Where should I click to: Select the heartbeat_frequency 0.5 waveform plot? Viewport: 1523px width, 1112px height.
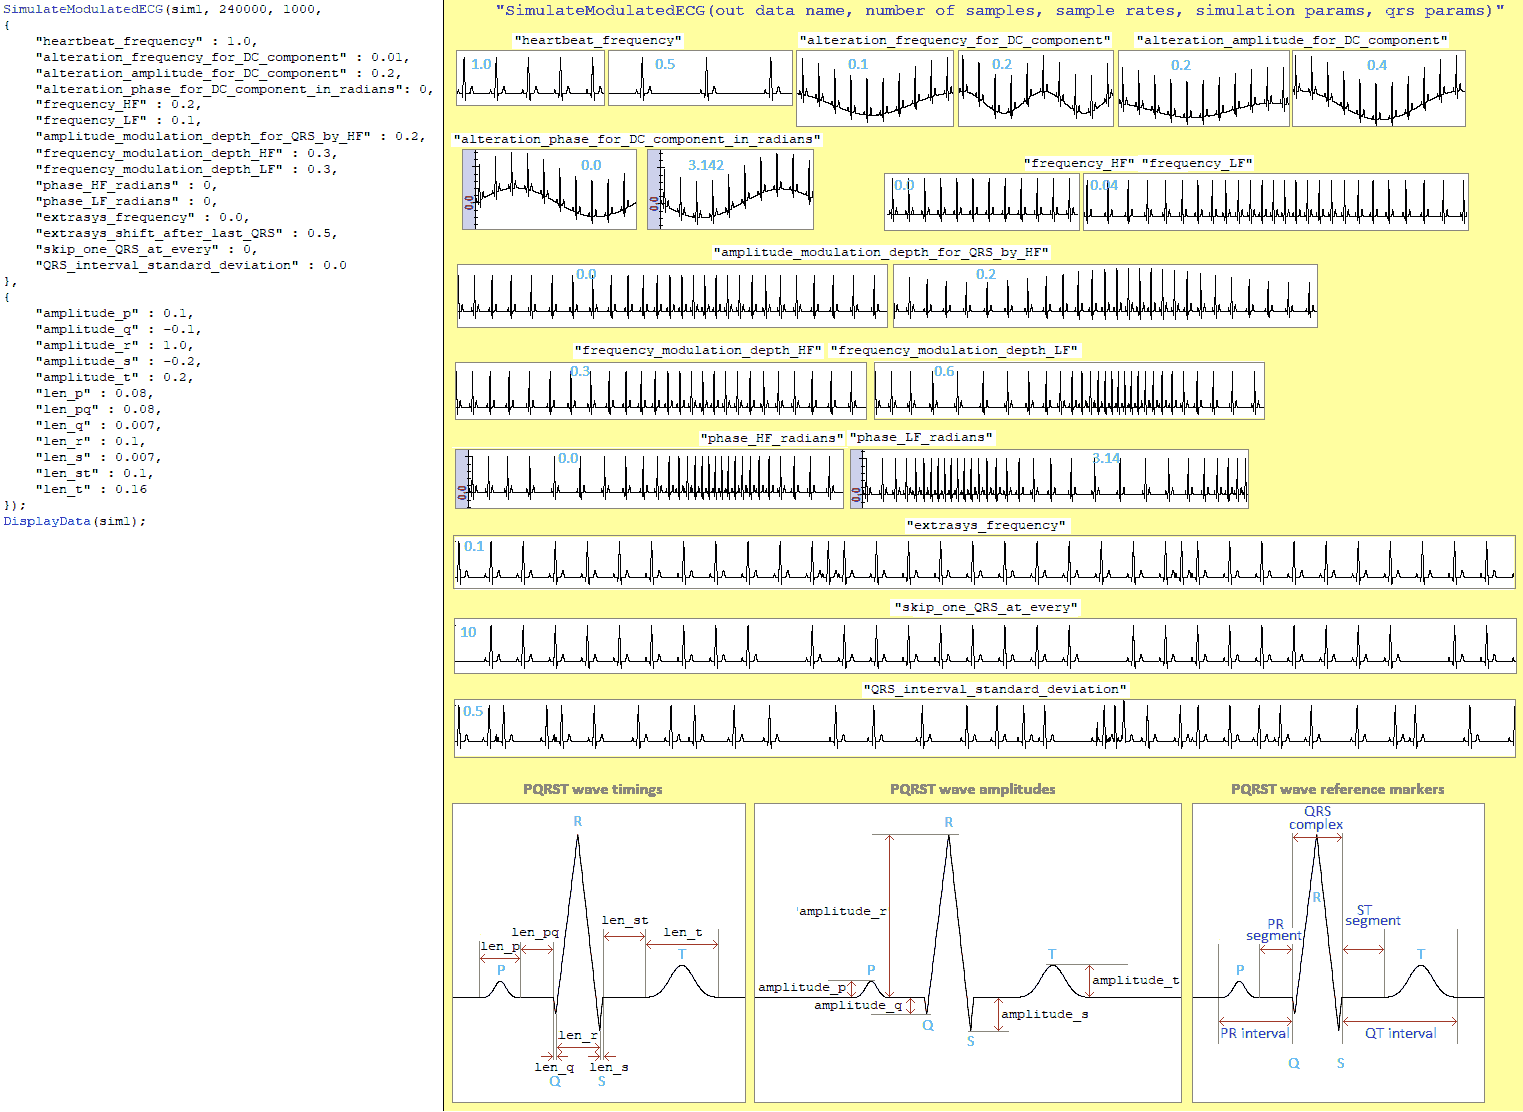click(699, 78)
